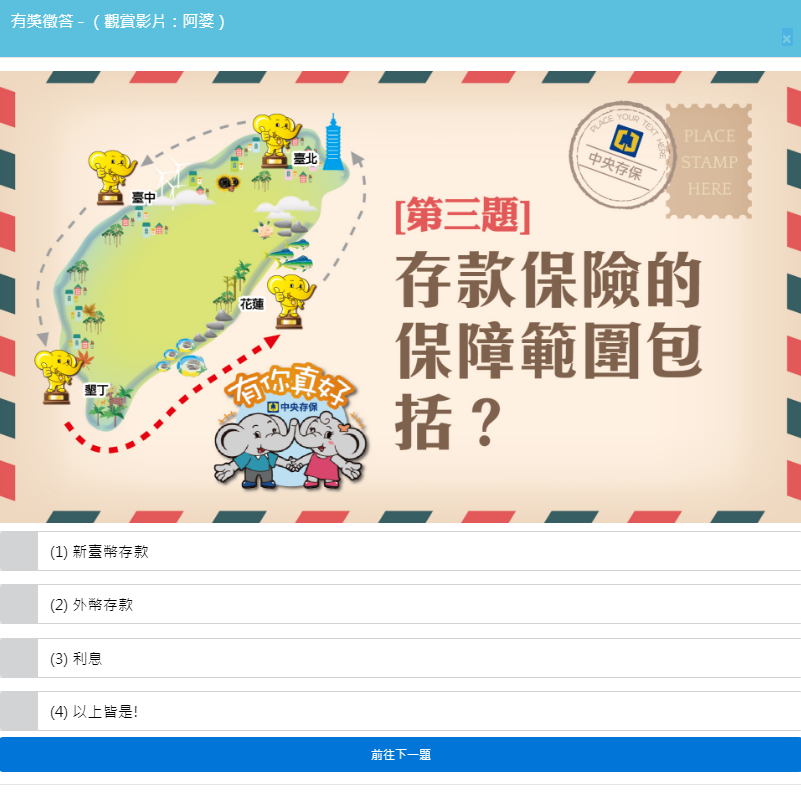Viewport: 801px width, 797px height.
Task: Click the 前往下一題 button
Action: click(x=400, y=755)
